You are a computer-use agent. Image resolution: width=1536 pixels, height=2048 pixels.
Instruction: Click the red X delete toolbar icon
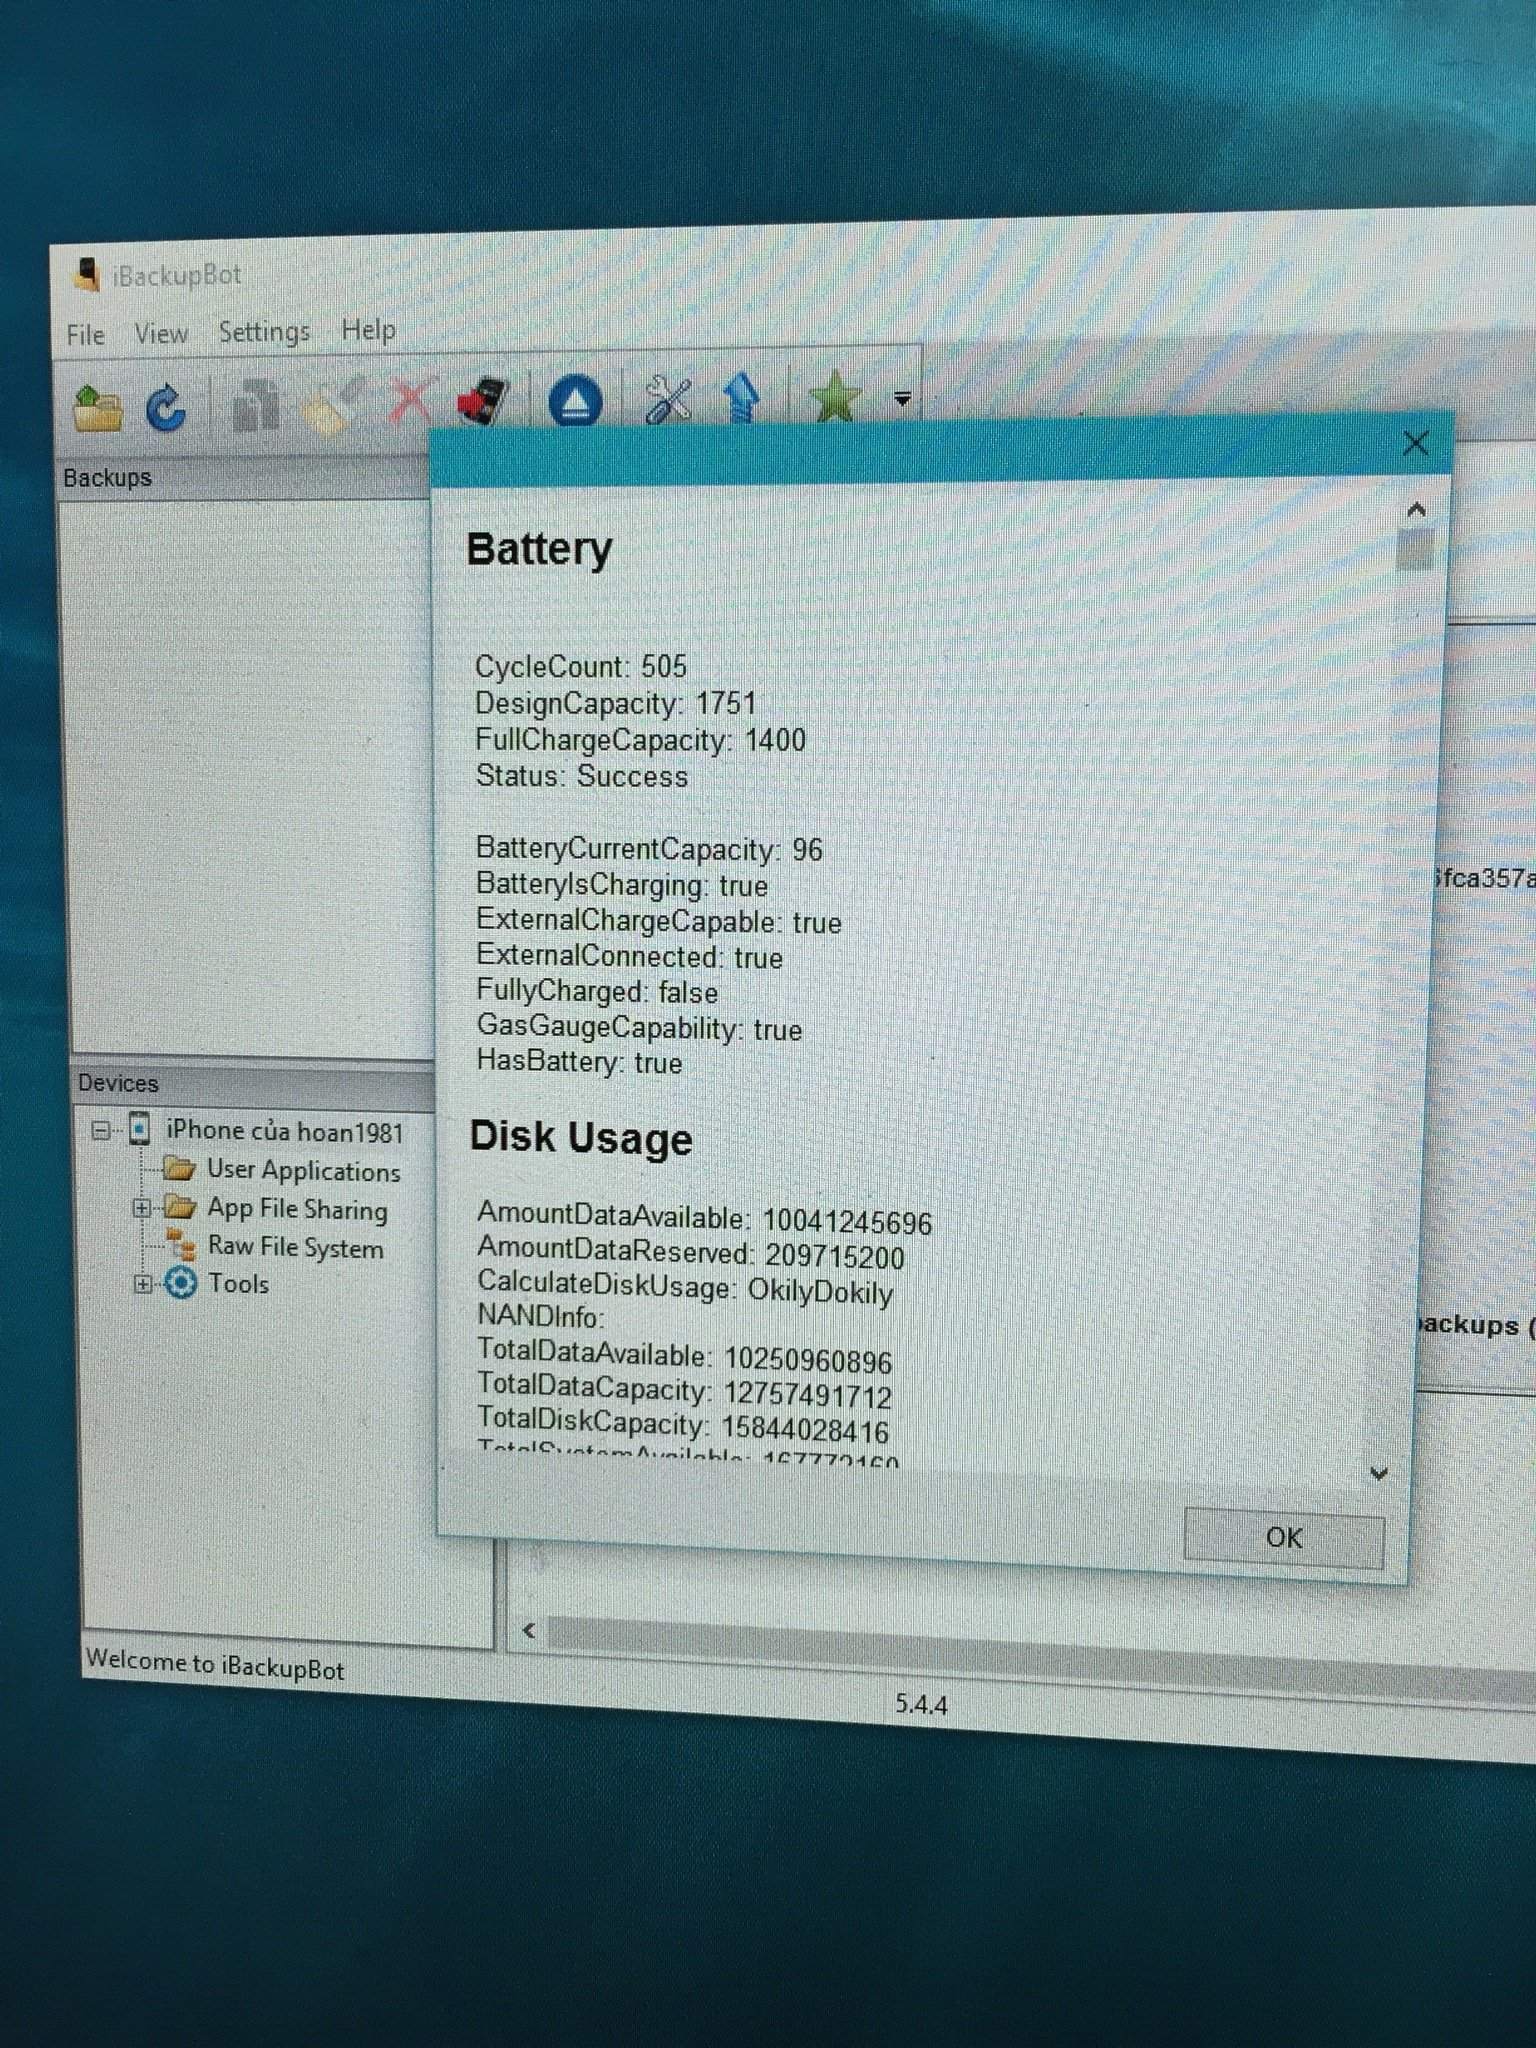click(x=410, y=404)
